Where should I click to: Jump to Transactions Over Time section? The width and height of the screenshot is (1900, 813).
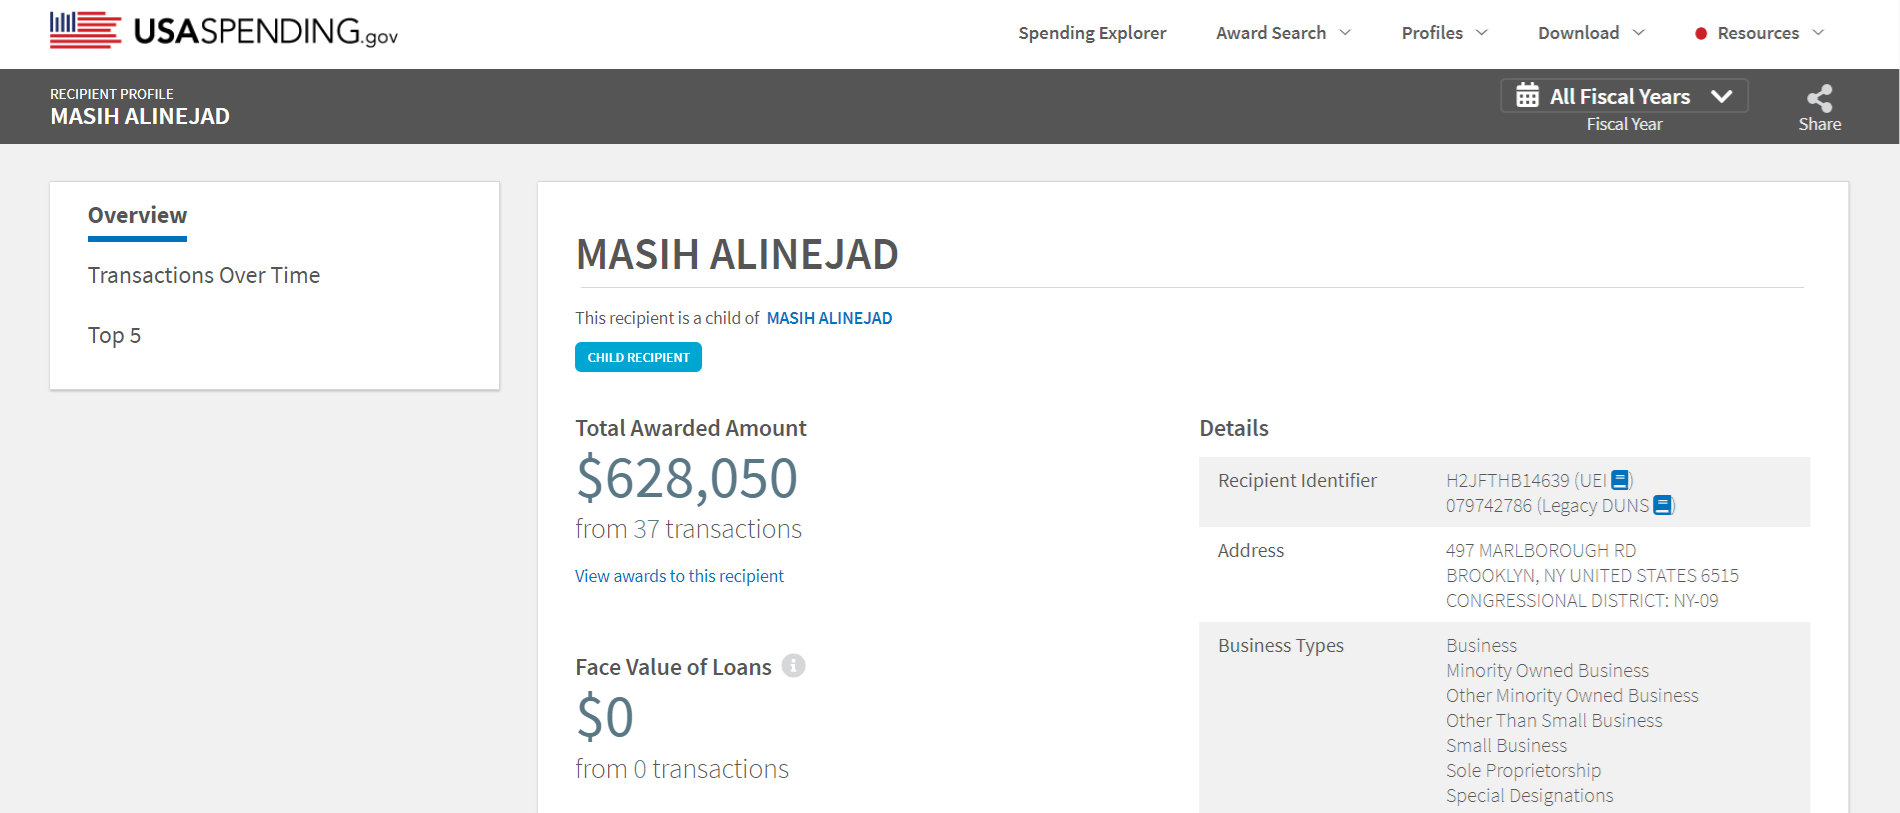[204, 275]
